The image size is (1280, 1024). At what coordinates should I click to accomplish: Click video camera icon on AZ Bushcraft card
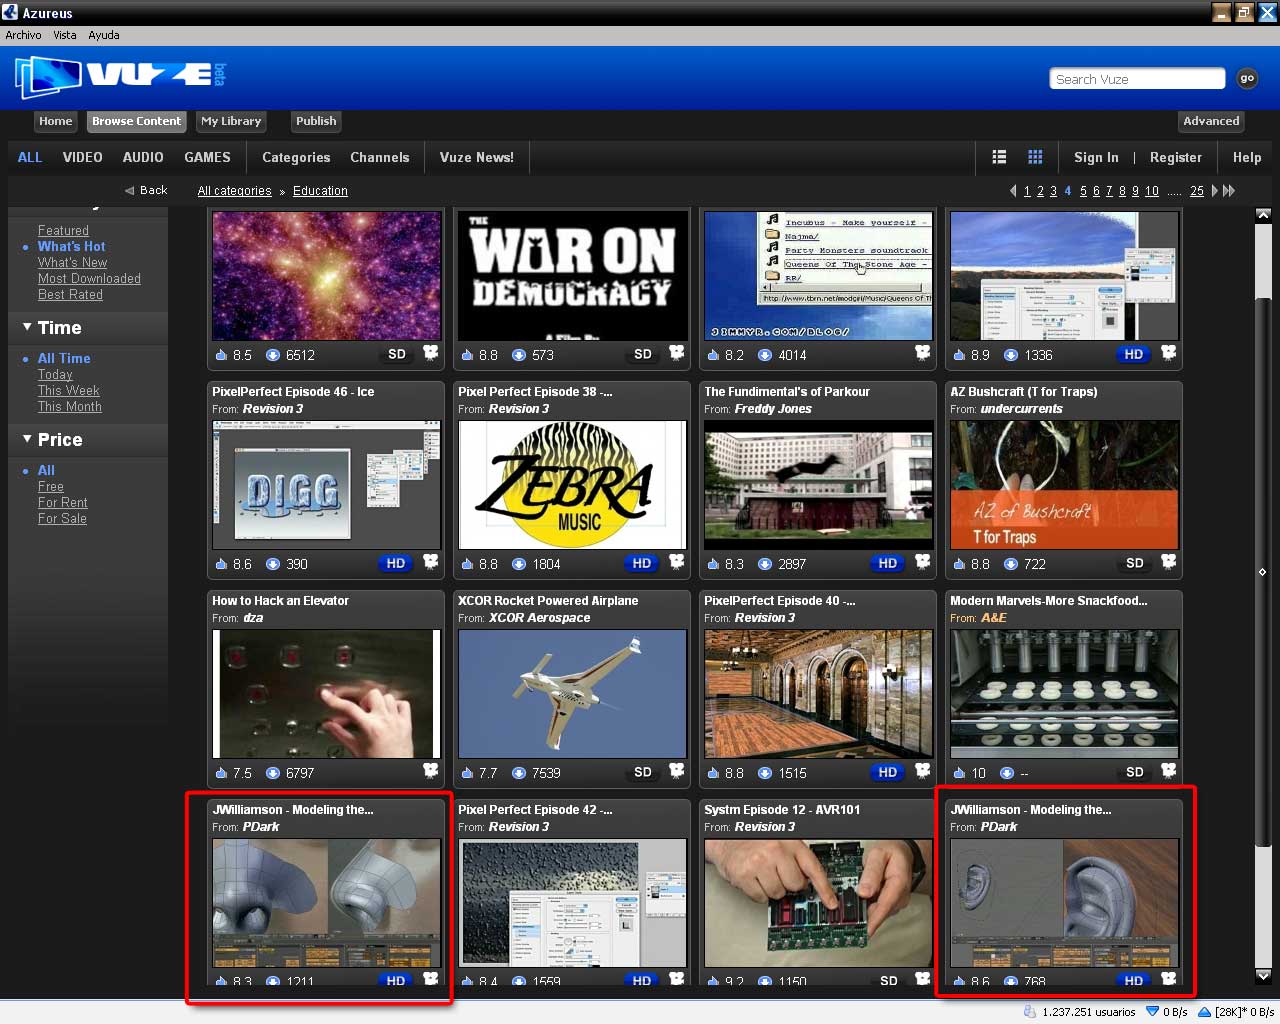click(1169, 563)
